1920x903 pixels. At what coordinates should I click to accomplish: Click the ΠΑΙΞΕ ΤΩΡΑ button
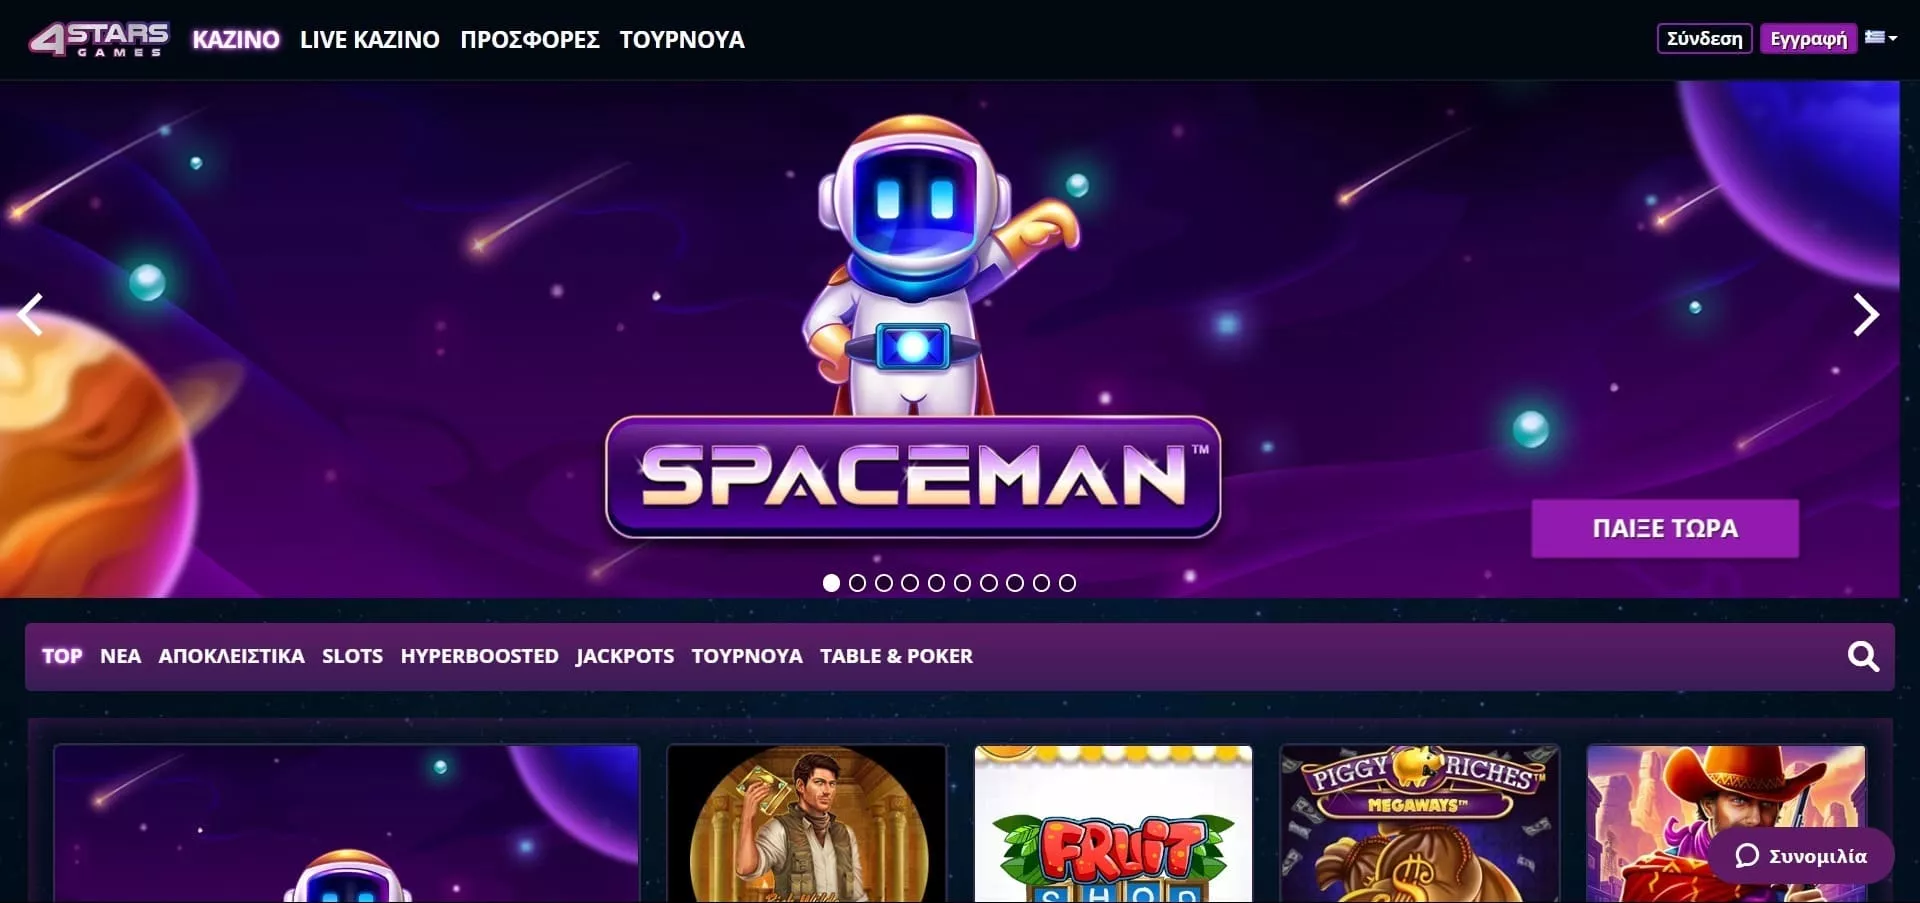[1665, 528]
